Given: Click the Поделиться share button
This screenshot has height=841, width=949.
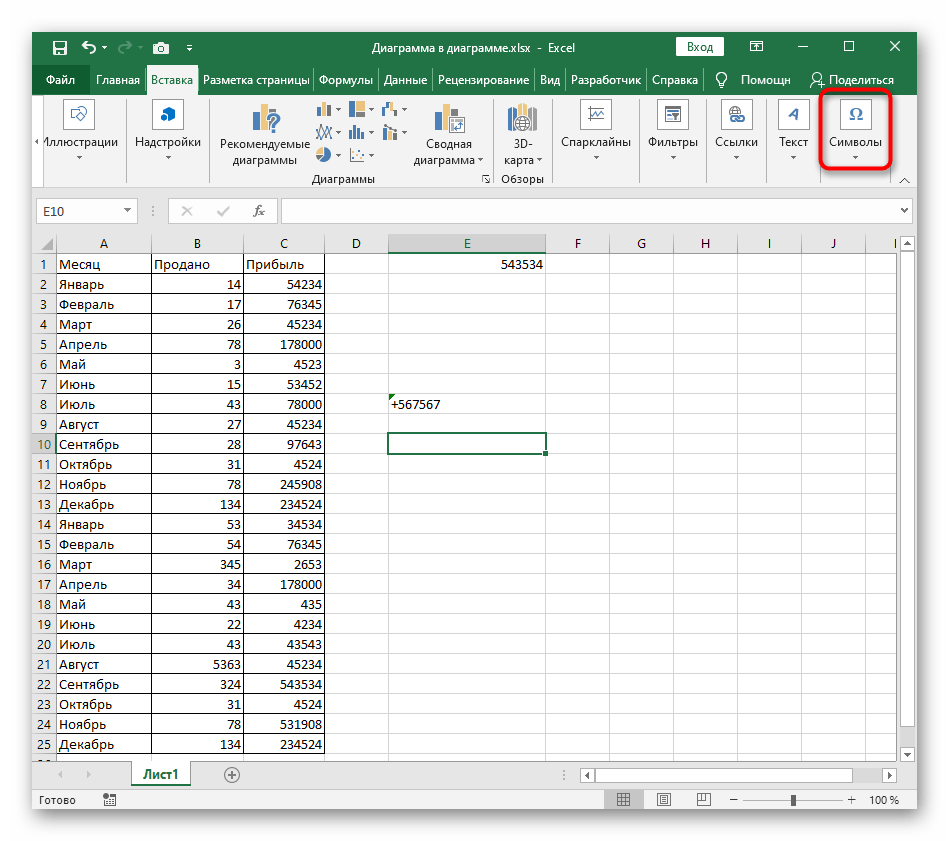Looking at the screenshot, I should coord(852,80).
